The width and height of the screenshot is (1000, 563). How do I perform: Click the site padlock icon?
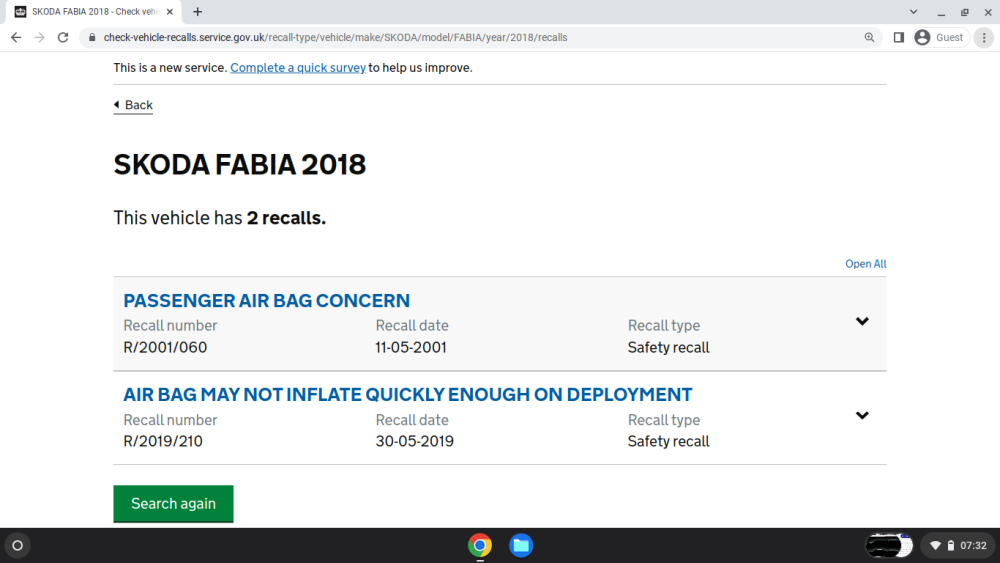92,38
